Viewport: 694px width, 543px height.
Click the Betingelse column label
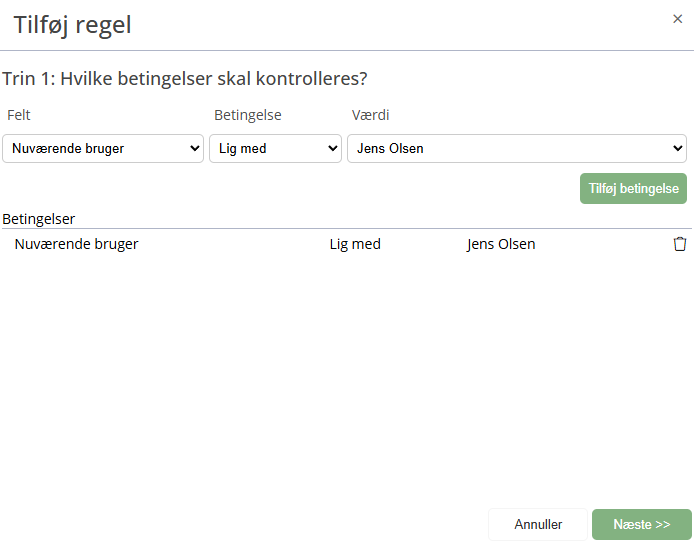(248, 115)
